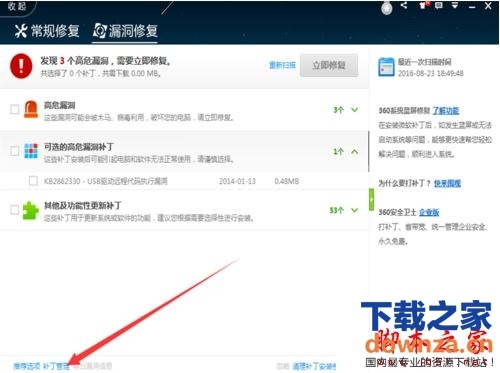
Task: Click the green side panel collapse handle
Action: pos(371,199)
